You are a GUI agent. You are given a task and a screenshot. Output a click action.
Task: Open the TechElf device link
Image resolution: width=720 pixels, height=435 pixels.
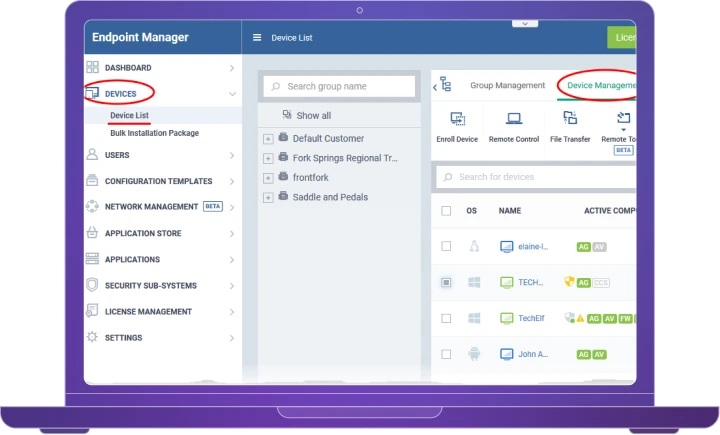[531, 318]
